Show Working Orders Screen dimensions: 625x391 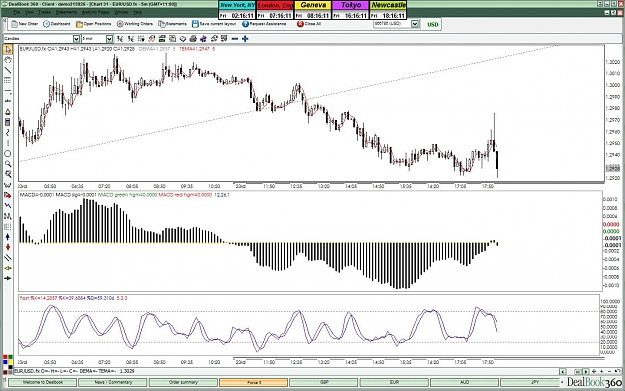(x=135, y=24)
